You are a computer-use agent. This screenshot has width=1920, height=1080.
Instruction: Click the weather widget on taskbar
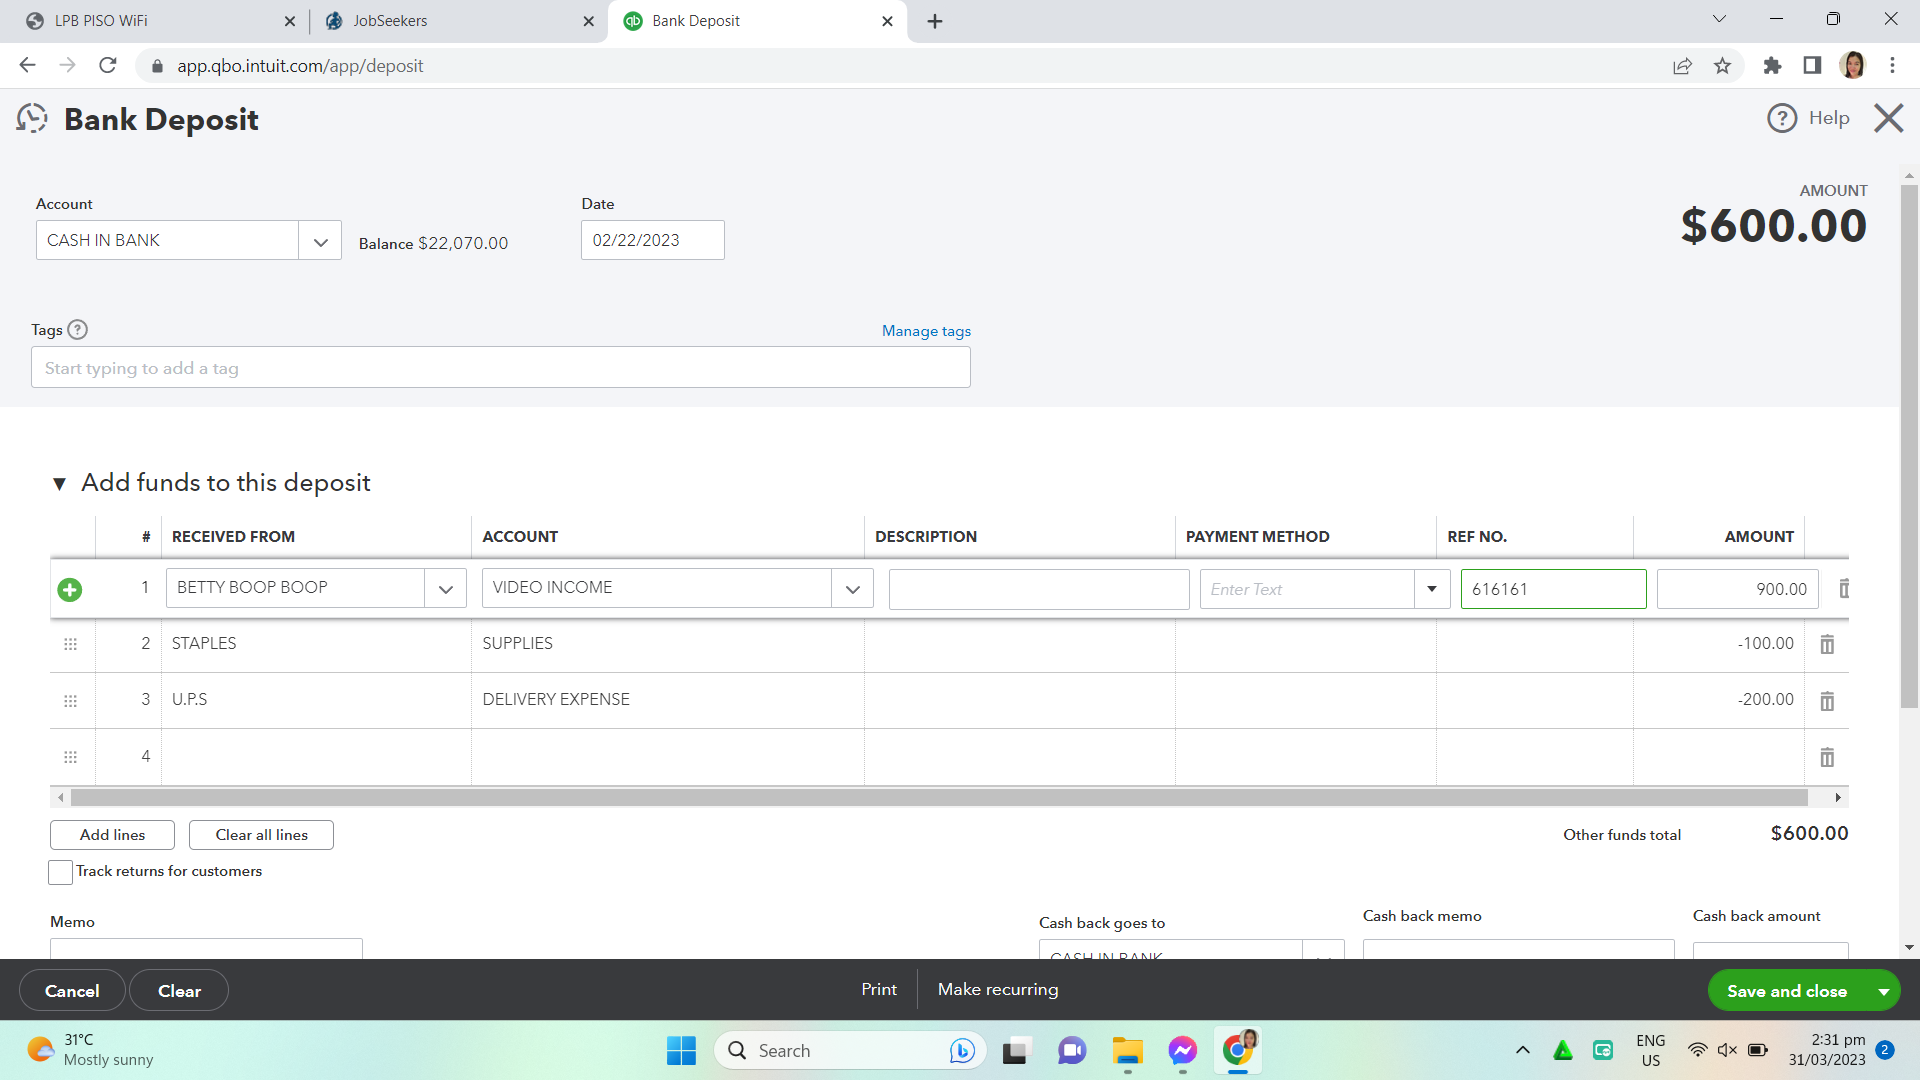[90, 1050]
